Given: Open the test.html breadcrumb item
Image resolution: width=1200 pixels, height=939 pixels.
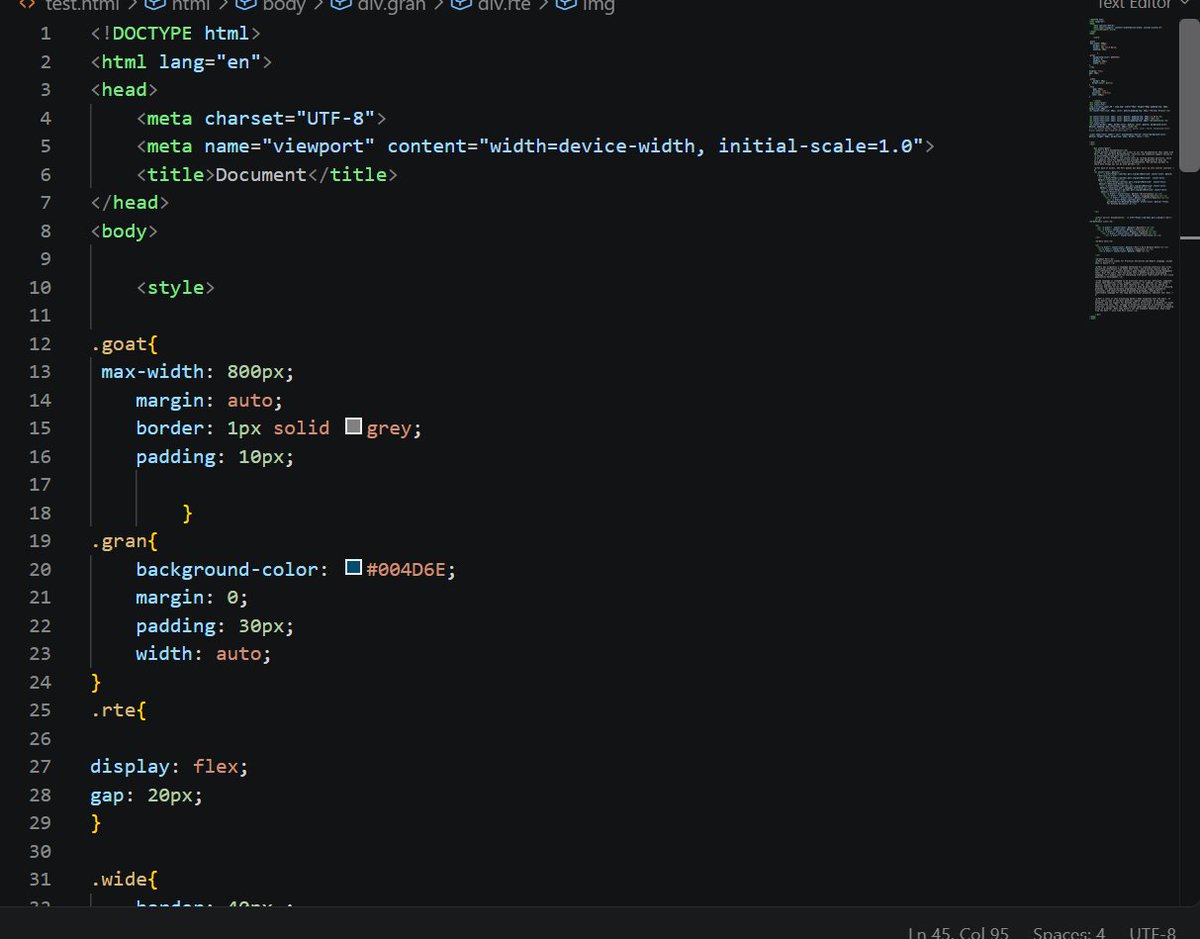Looking at the screenshot, I should tap(69, 6).
